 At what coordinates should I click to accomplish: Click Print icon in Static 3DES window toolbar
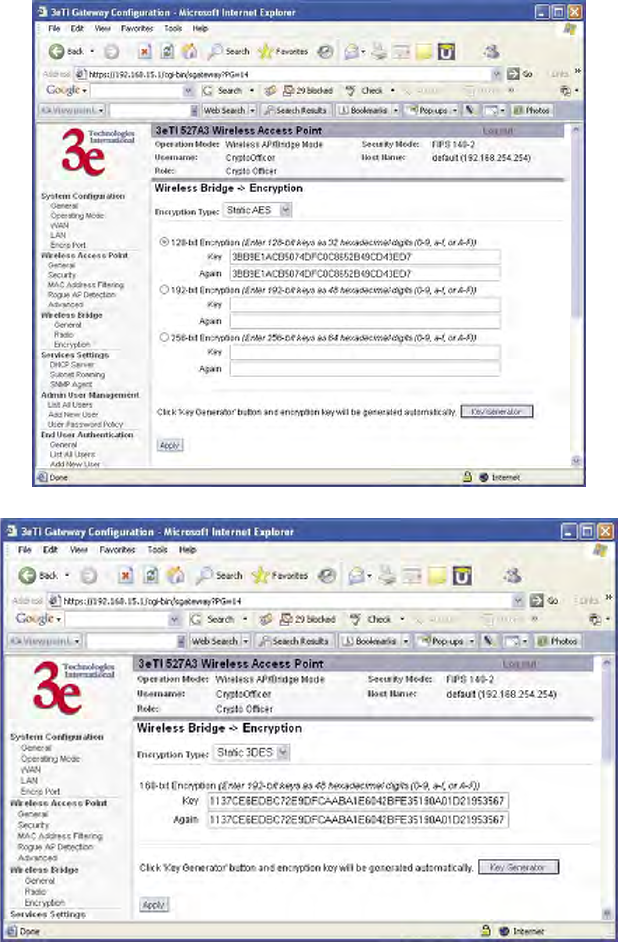(x=388, y=576)
